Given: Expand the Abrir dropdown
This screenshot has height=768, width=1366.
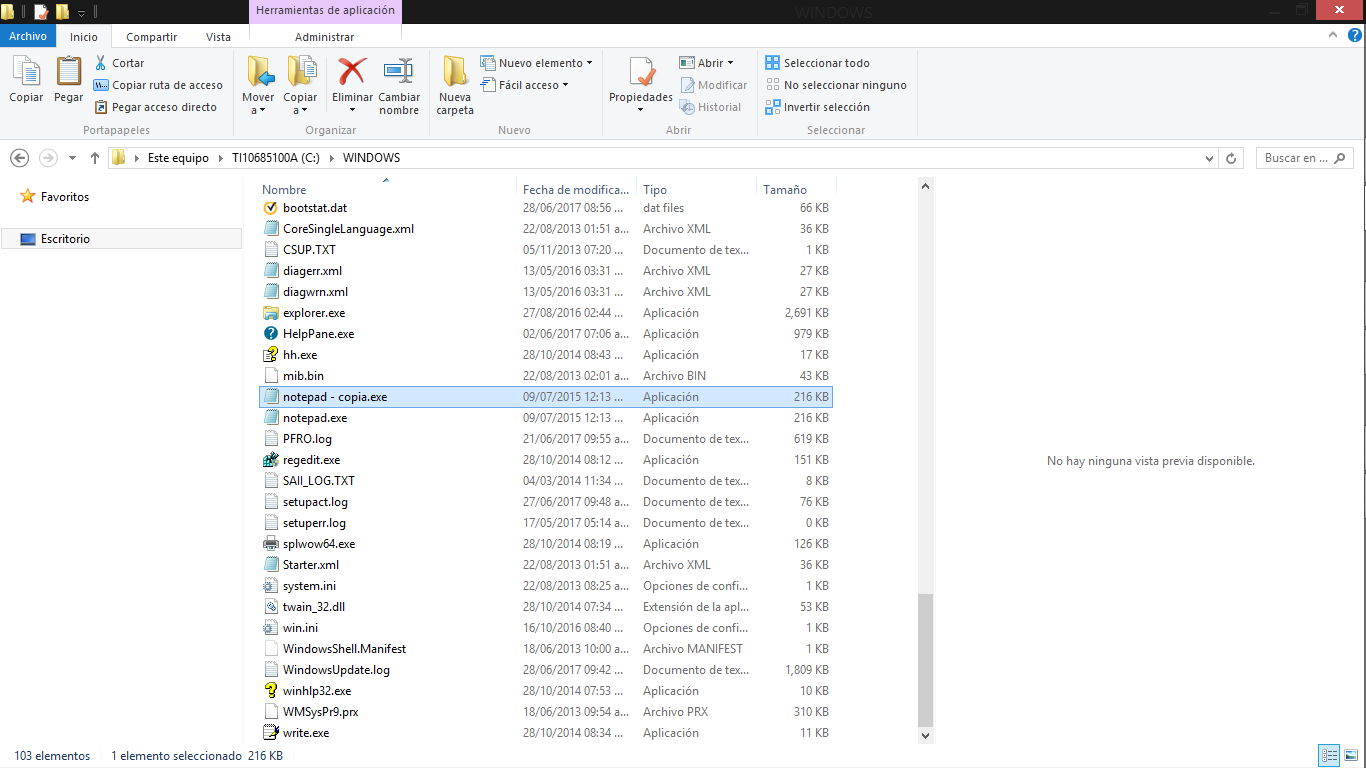Looking at the screenshot, I should pos(730,63).
